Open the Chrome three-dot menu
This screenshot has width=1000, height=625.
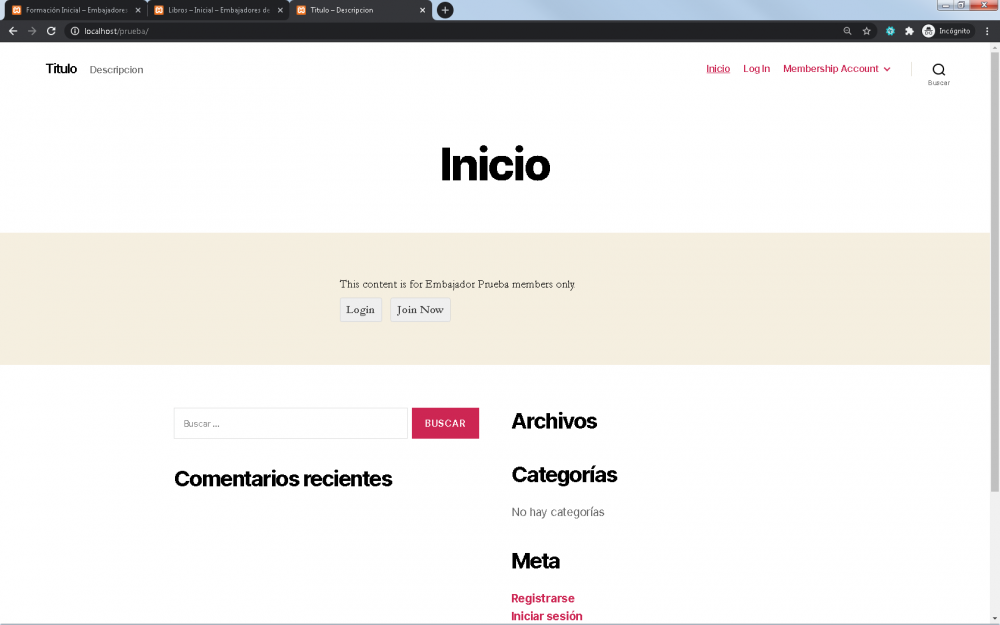pos(987,31)
